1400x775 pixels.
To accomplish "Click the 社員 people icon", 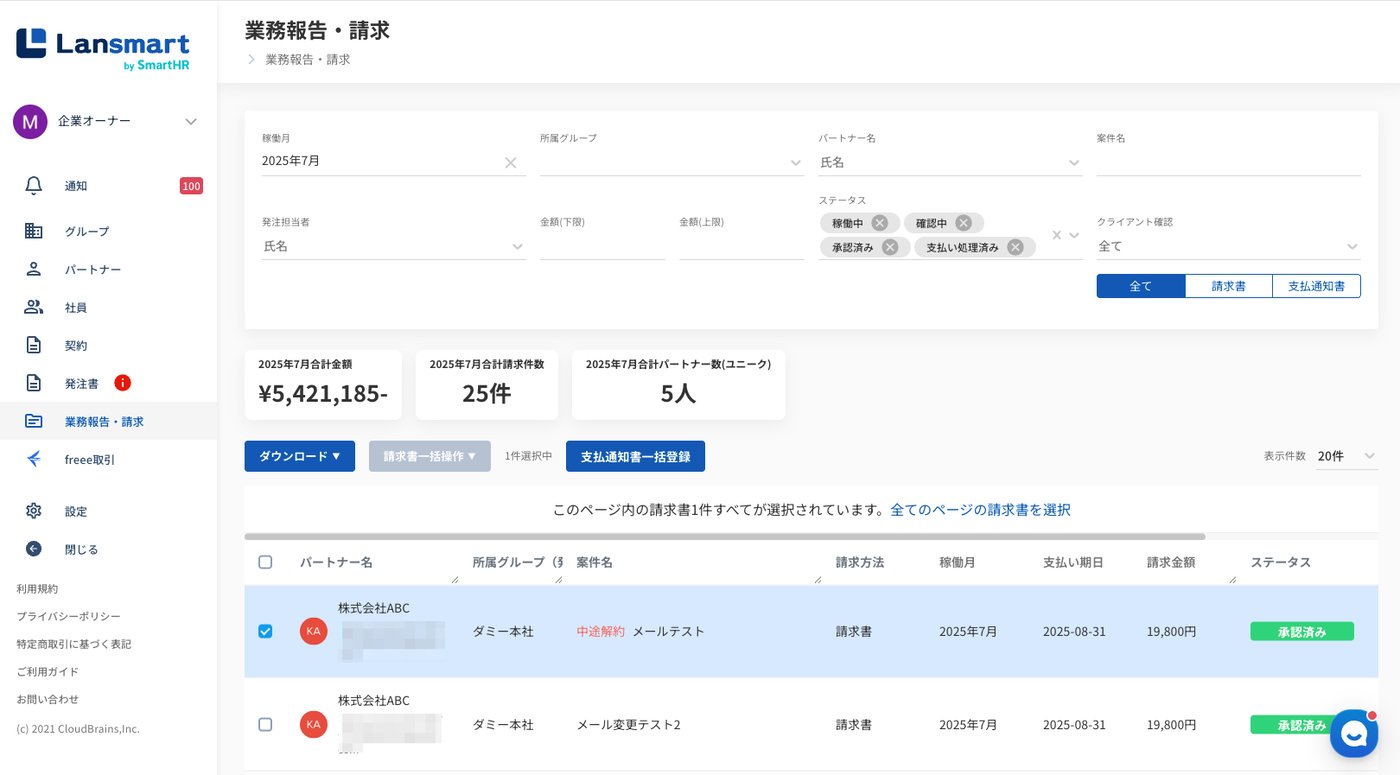I will (34, 307).
